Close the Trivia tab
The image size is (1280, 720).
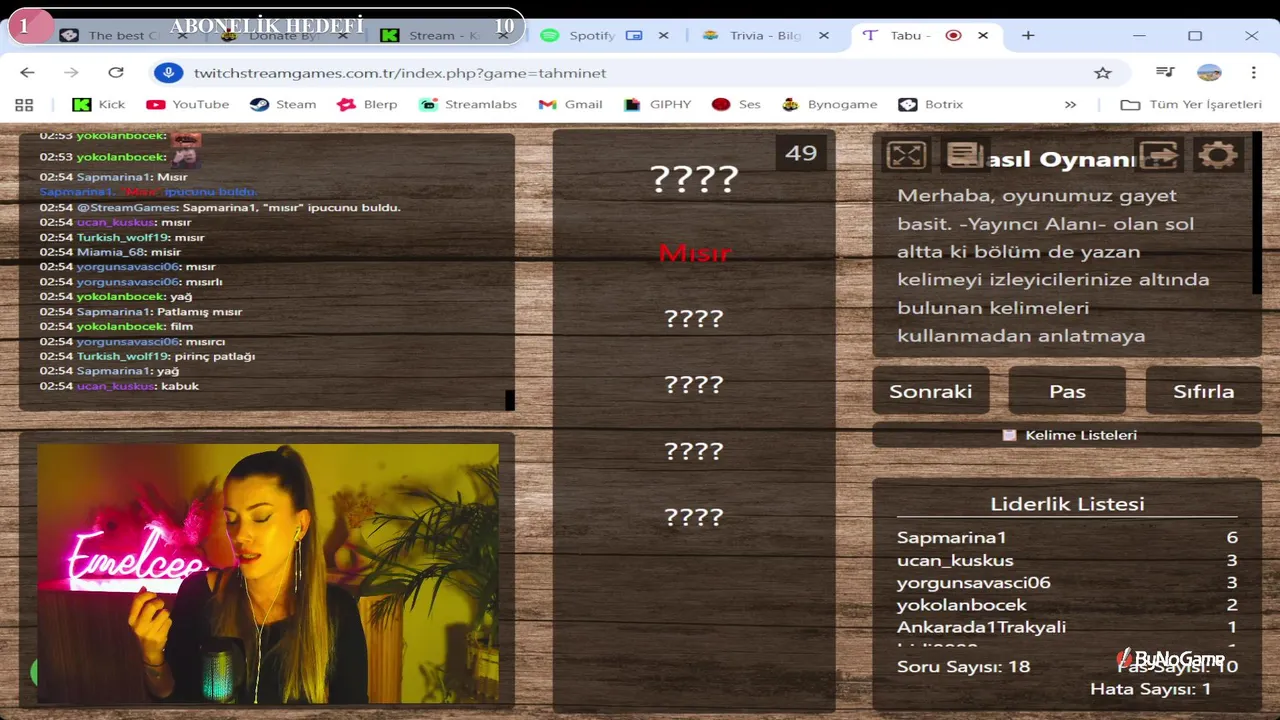tap(824, 35)
